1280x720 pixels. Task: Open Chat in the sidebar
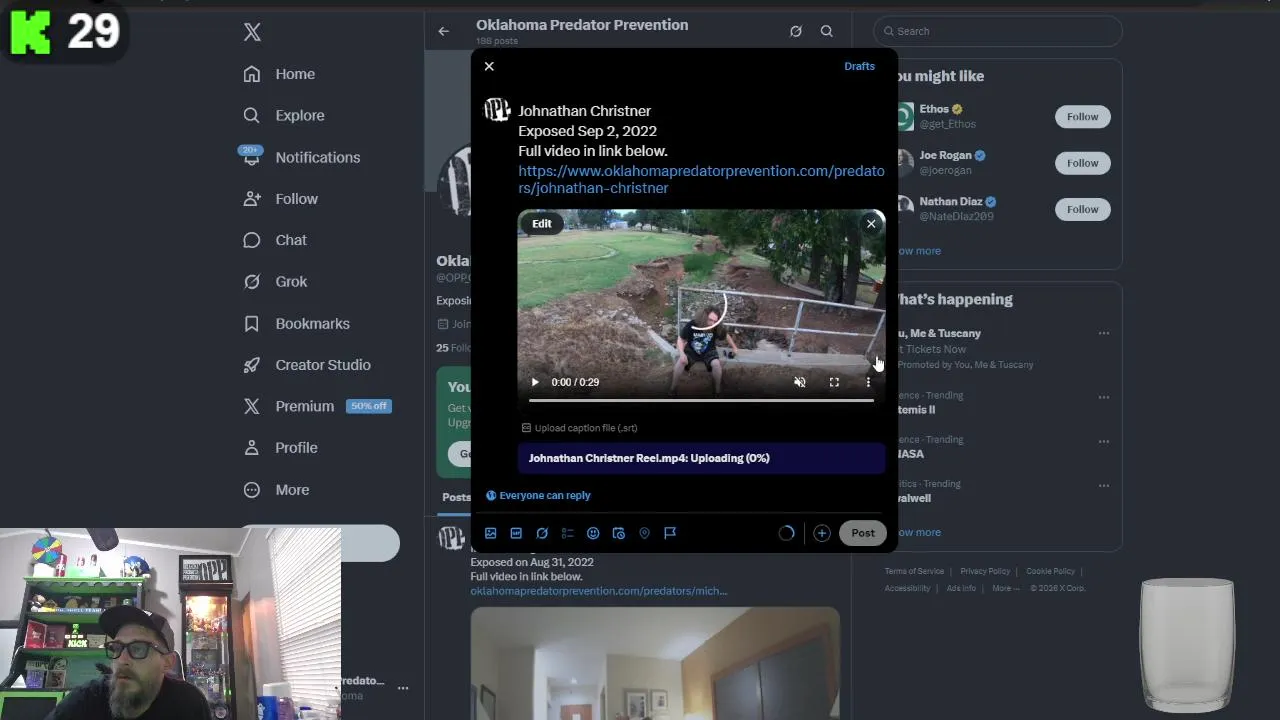pyautogui.click(x=276, y=240)
